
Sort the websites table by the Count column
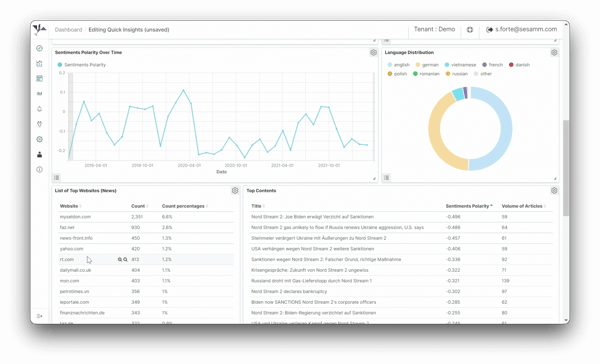pyautogui.click(x=139, y=206)
